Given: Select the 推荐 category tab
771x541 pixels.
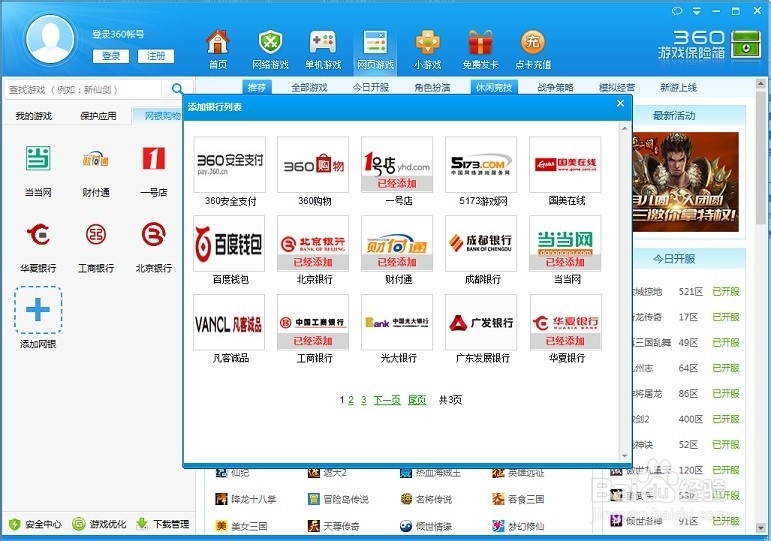Looking at the screenshot, I should point(257,88).
